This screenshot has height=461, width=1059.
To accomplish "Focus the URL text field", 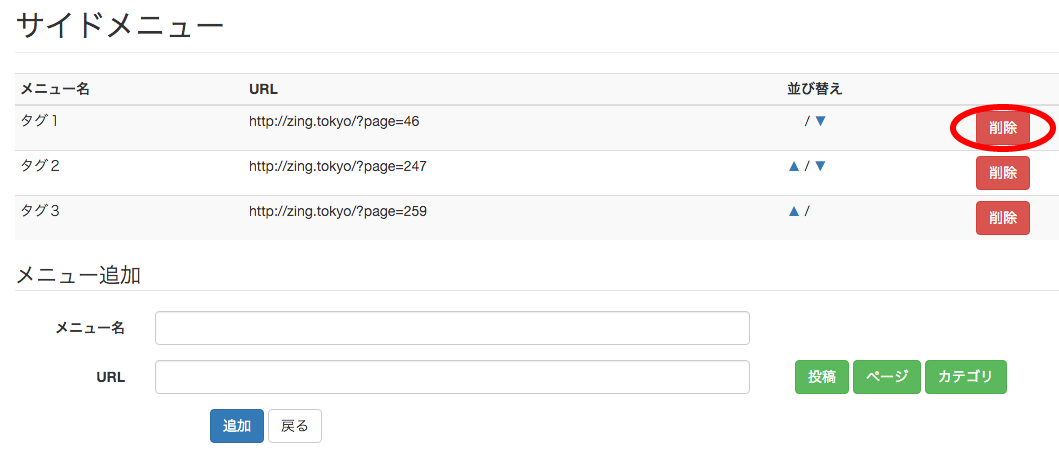I will (452, 377).
